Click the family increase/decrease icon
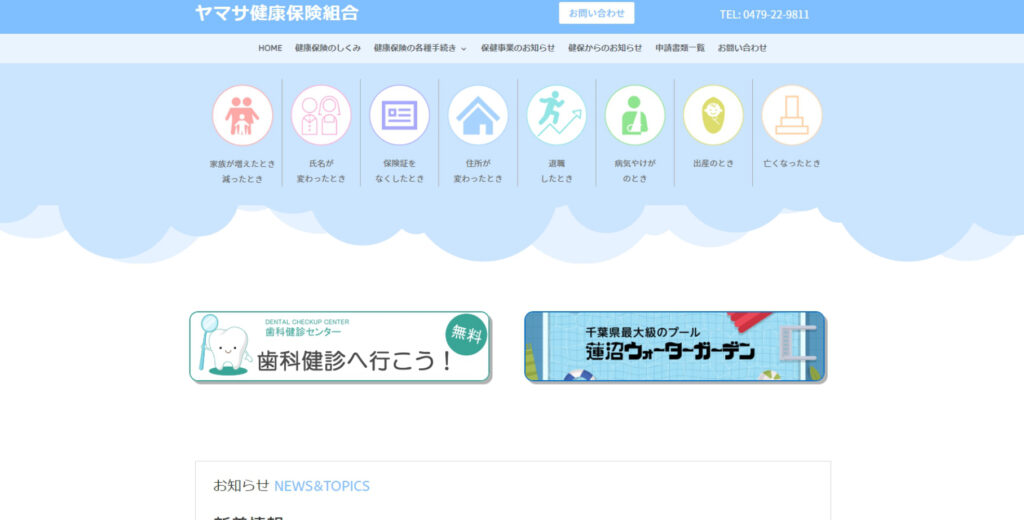 pos(242,116)
